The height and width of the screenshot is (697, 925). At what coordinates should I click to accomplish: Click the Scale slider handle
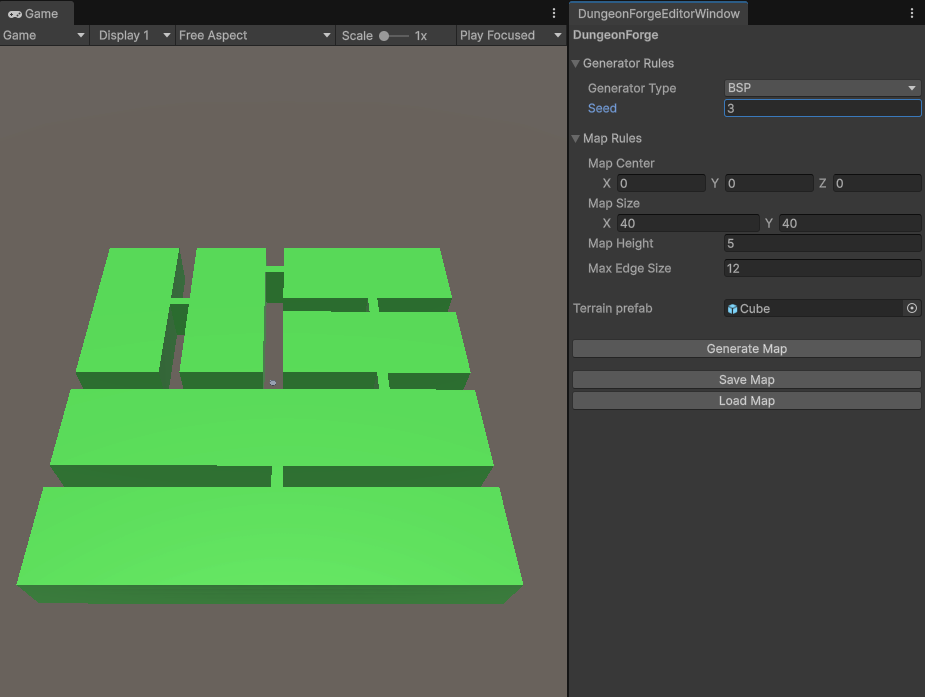click(x=384, y=36)
